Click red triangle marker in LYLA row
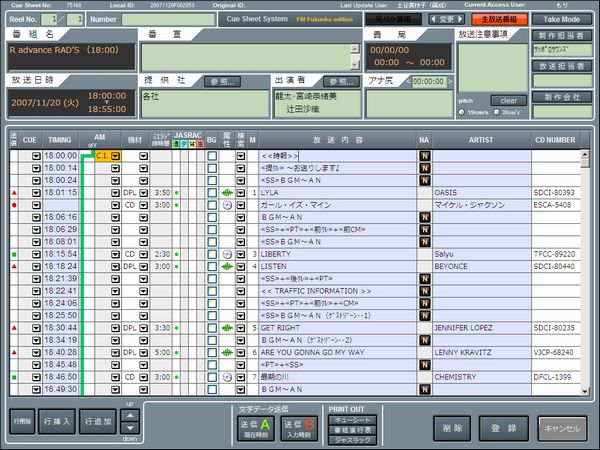 click(14, 193)
